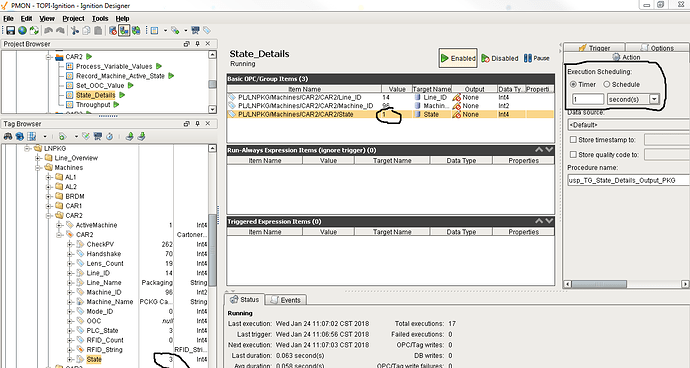Screen dimensions: 690x368
Task: Click the grid view icon in Tag Browser
Action: 32,136
